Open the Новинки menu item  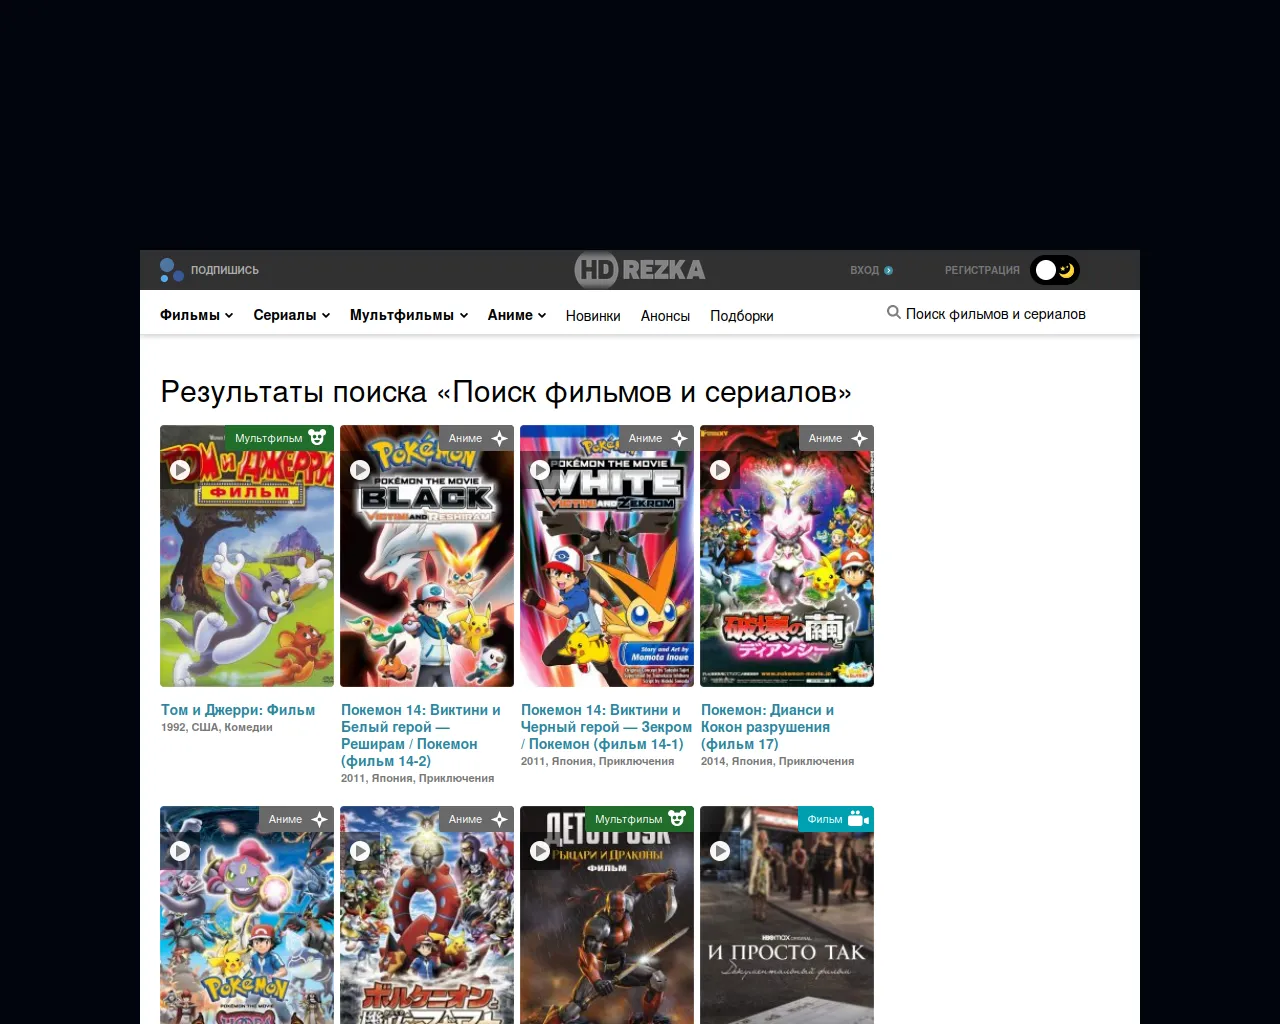[x=593, y=316]
